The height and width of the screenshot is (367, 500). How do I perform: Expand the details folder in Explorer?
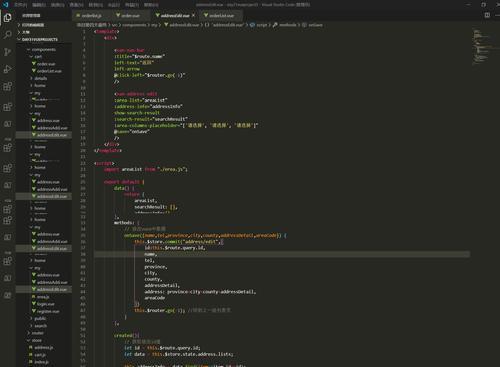[x=40, y=78]
